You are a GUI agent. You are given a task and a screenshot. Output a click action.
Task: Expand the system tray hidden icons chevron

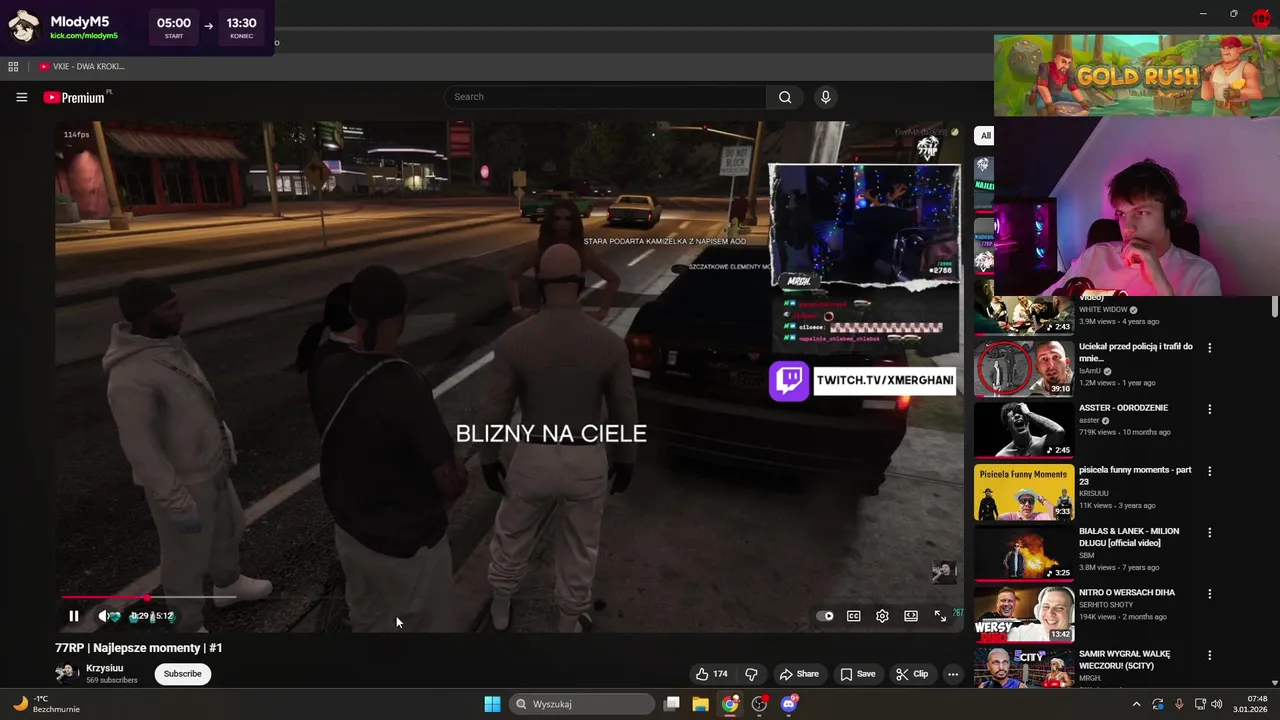(1136, 704)
